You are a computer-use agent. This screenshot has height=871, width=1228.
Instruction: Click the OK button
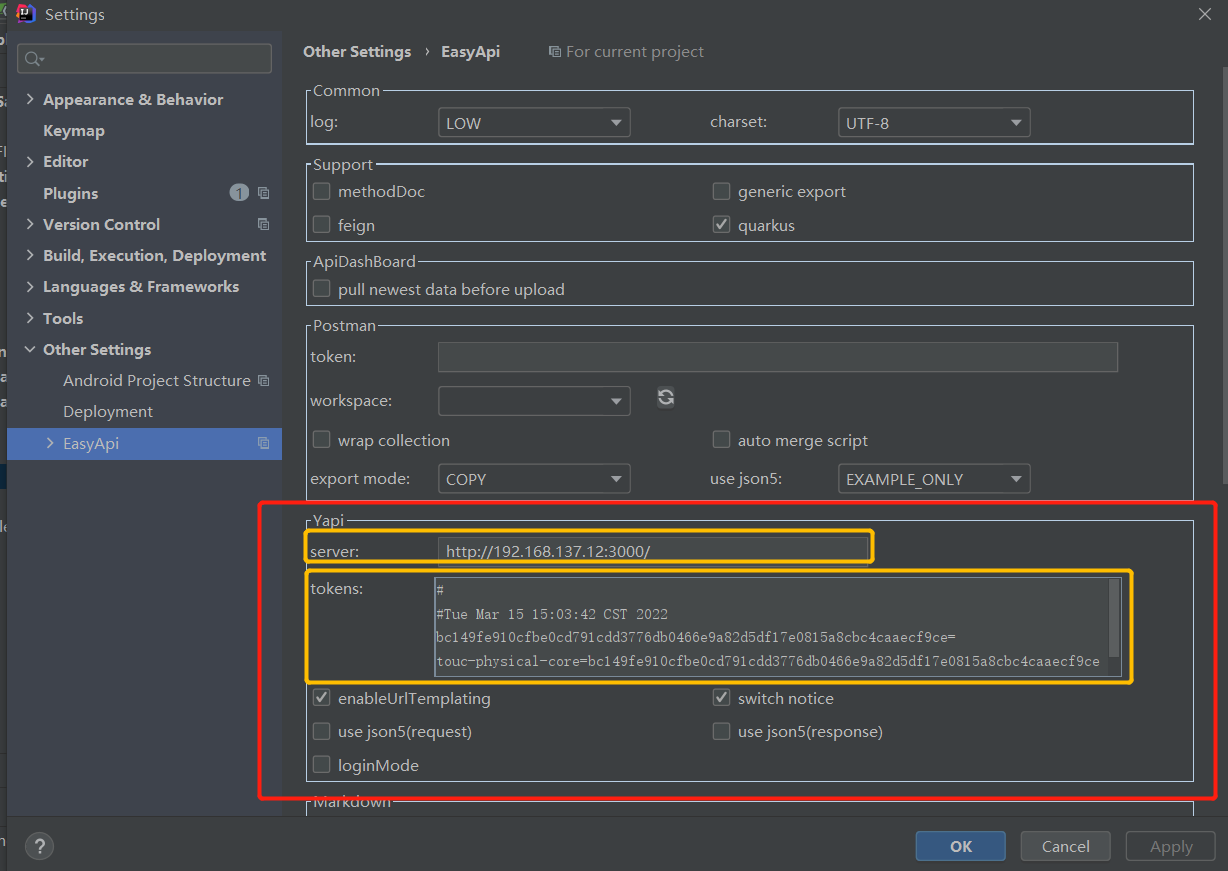tap(961, 846)
